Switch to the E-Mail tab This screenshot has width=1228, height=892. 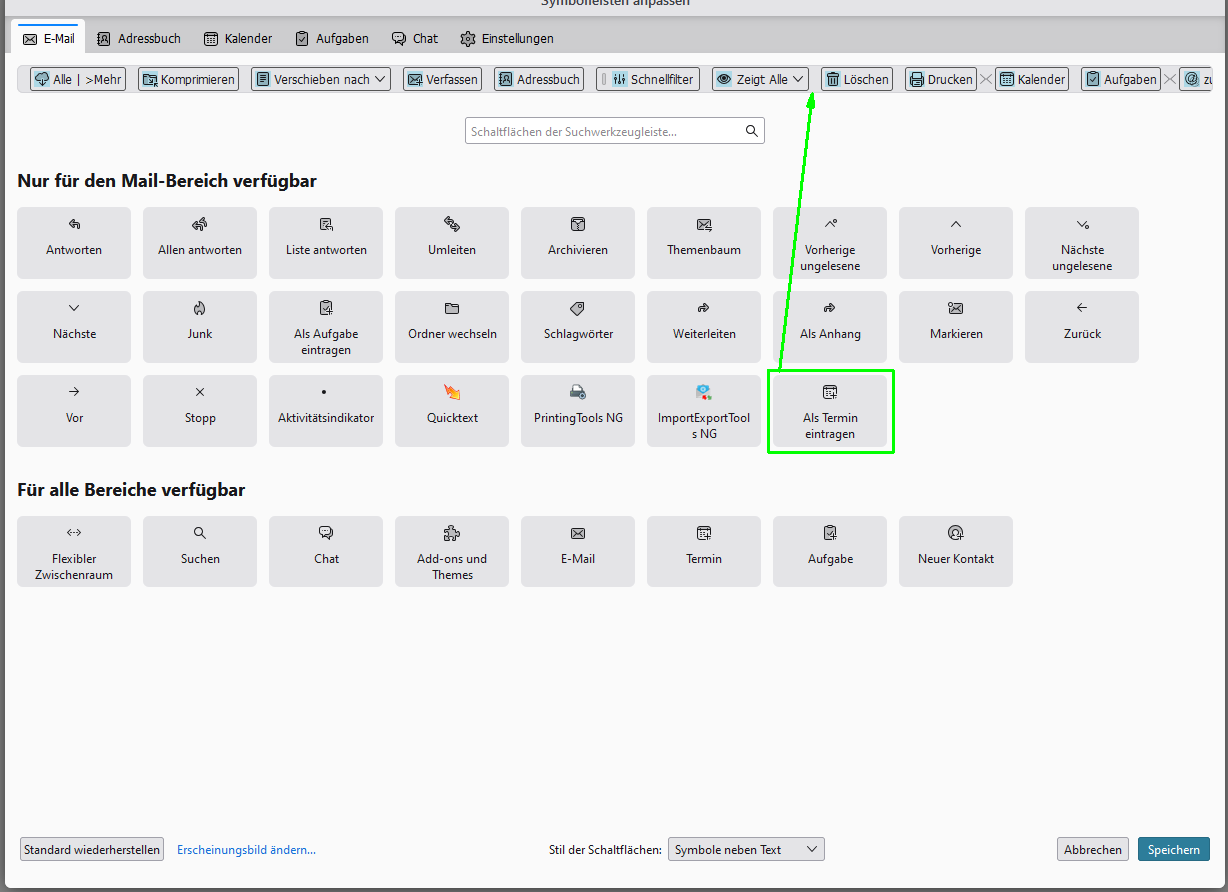click(49, 38)
